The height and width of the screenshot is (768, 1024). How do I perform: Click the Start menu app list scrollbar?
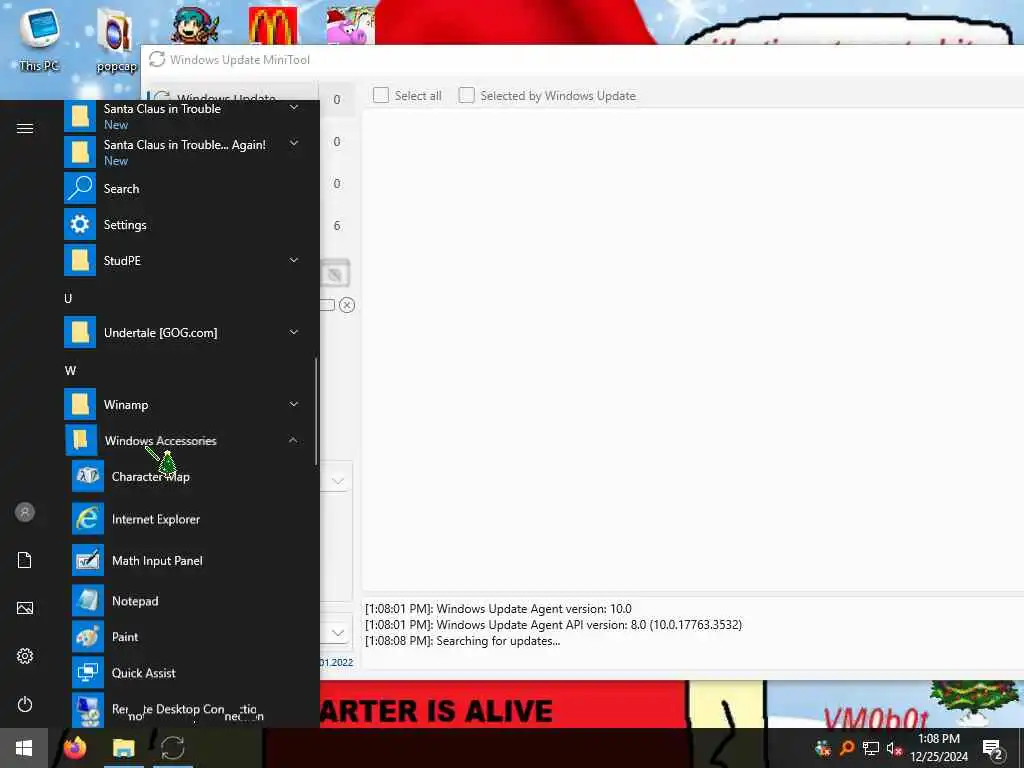click(316, 411)
